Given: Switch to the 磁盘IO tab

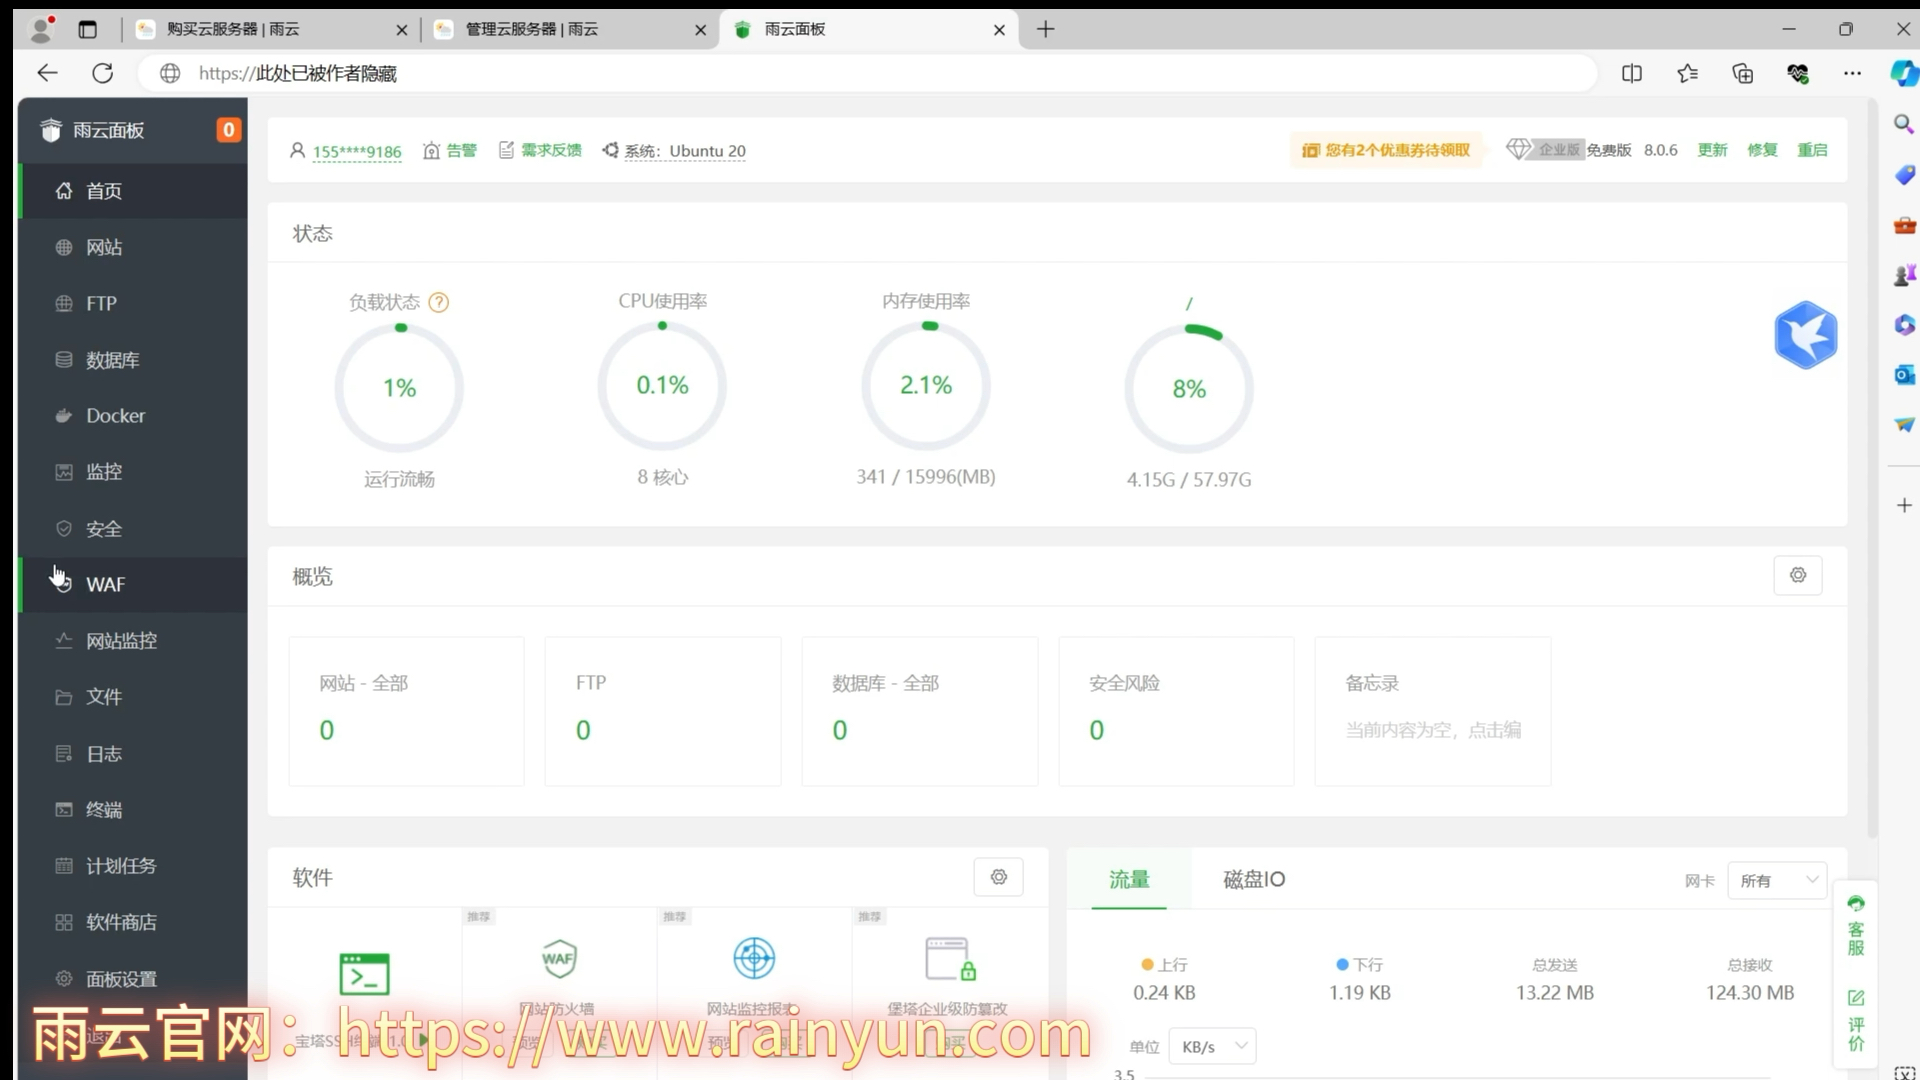Looking at the screenshot, I should [1254, 879].
